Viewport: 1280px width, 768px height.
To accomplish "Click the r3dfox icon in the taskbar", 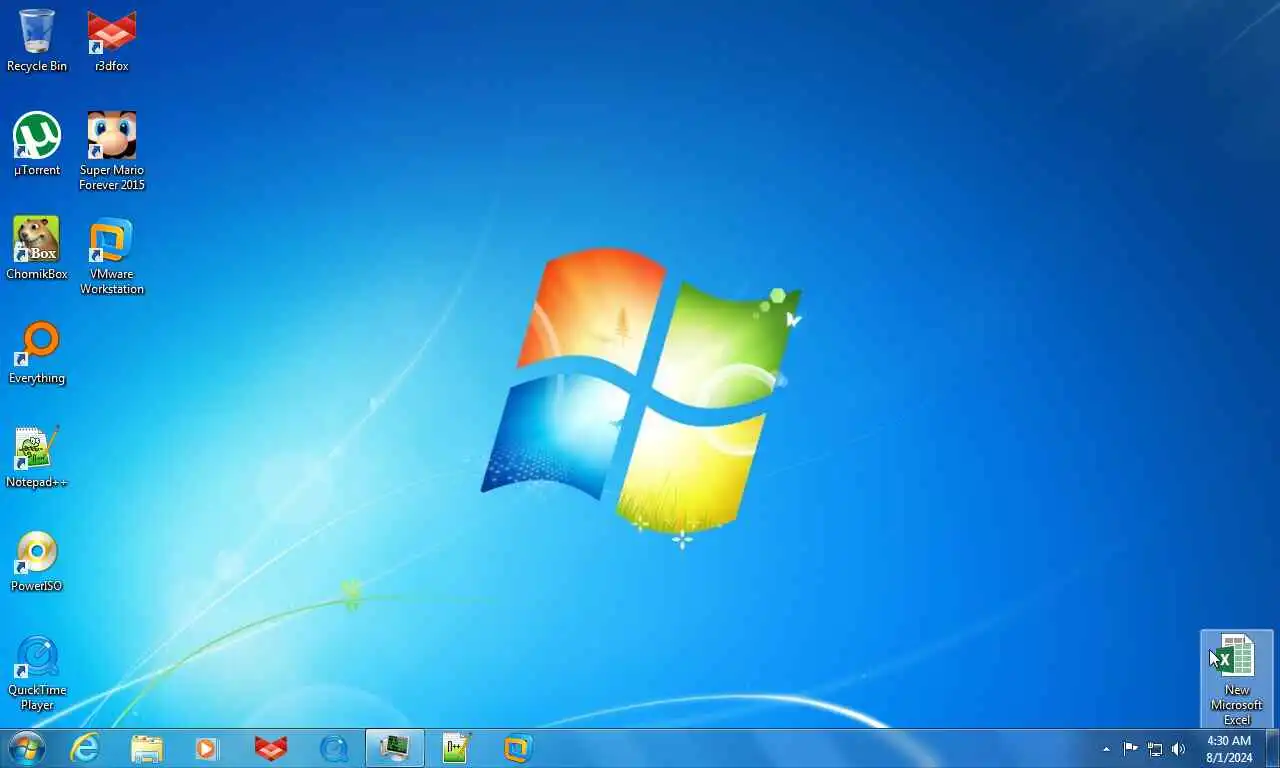I will click(271, 748).
